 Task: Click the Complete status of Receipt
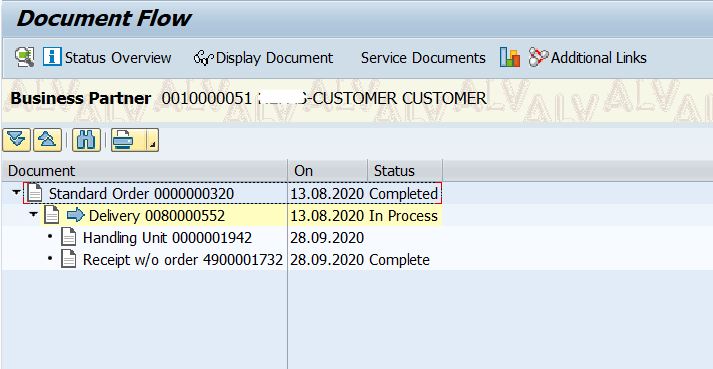click(x=399, y=260)
